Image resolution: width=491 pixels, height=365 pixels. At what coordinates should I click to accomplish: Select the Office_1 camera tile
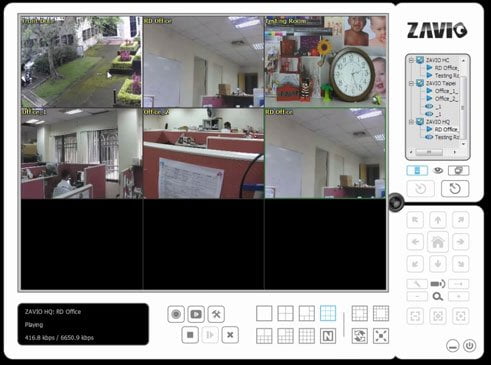[x=81, y=153]
